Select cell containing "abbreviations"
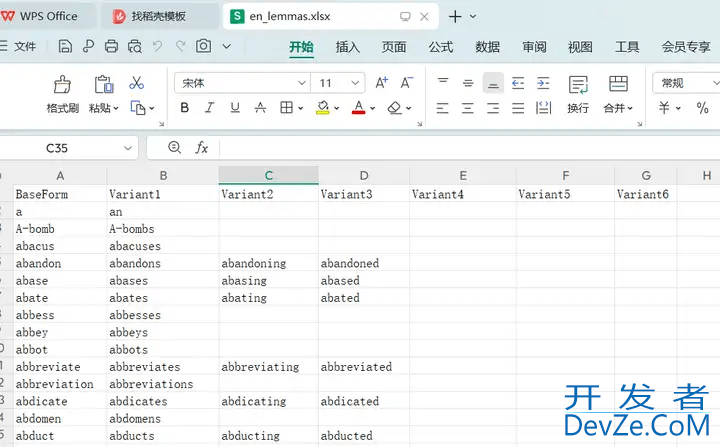Screen dimensions: 720x447 pos(163,384)
